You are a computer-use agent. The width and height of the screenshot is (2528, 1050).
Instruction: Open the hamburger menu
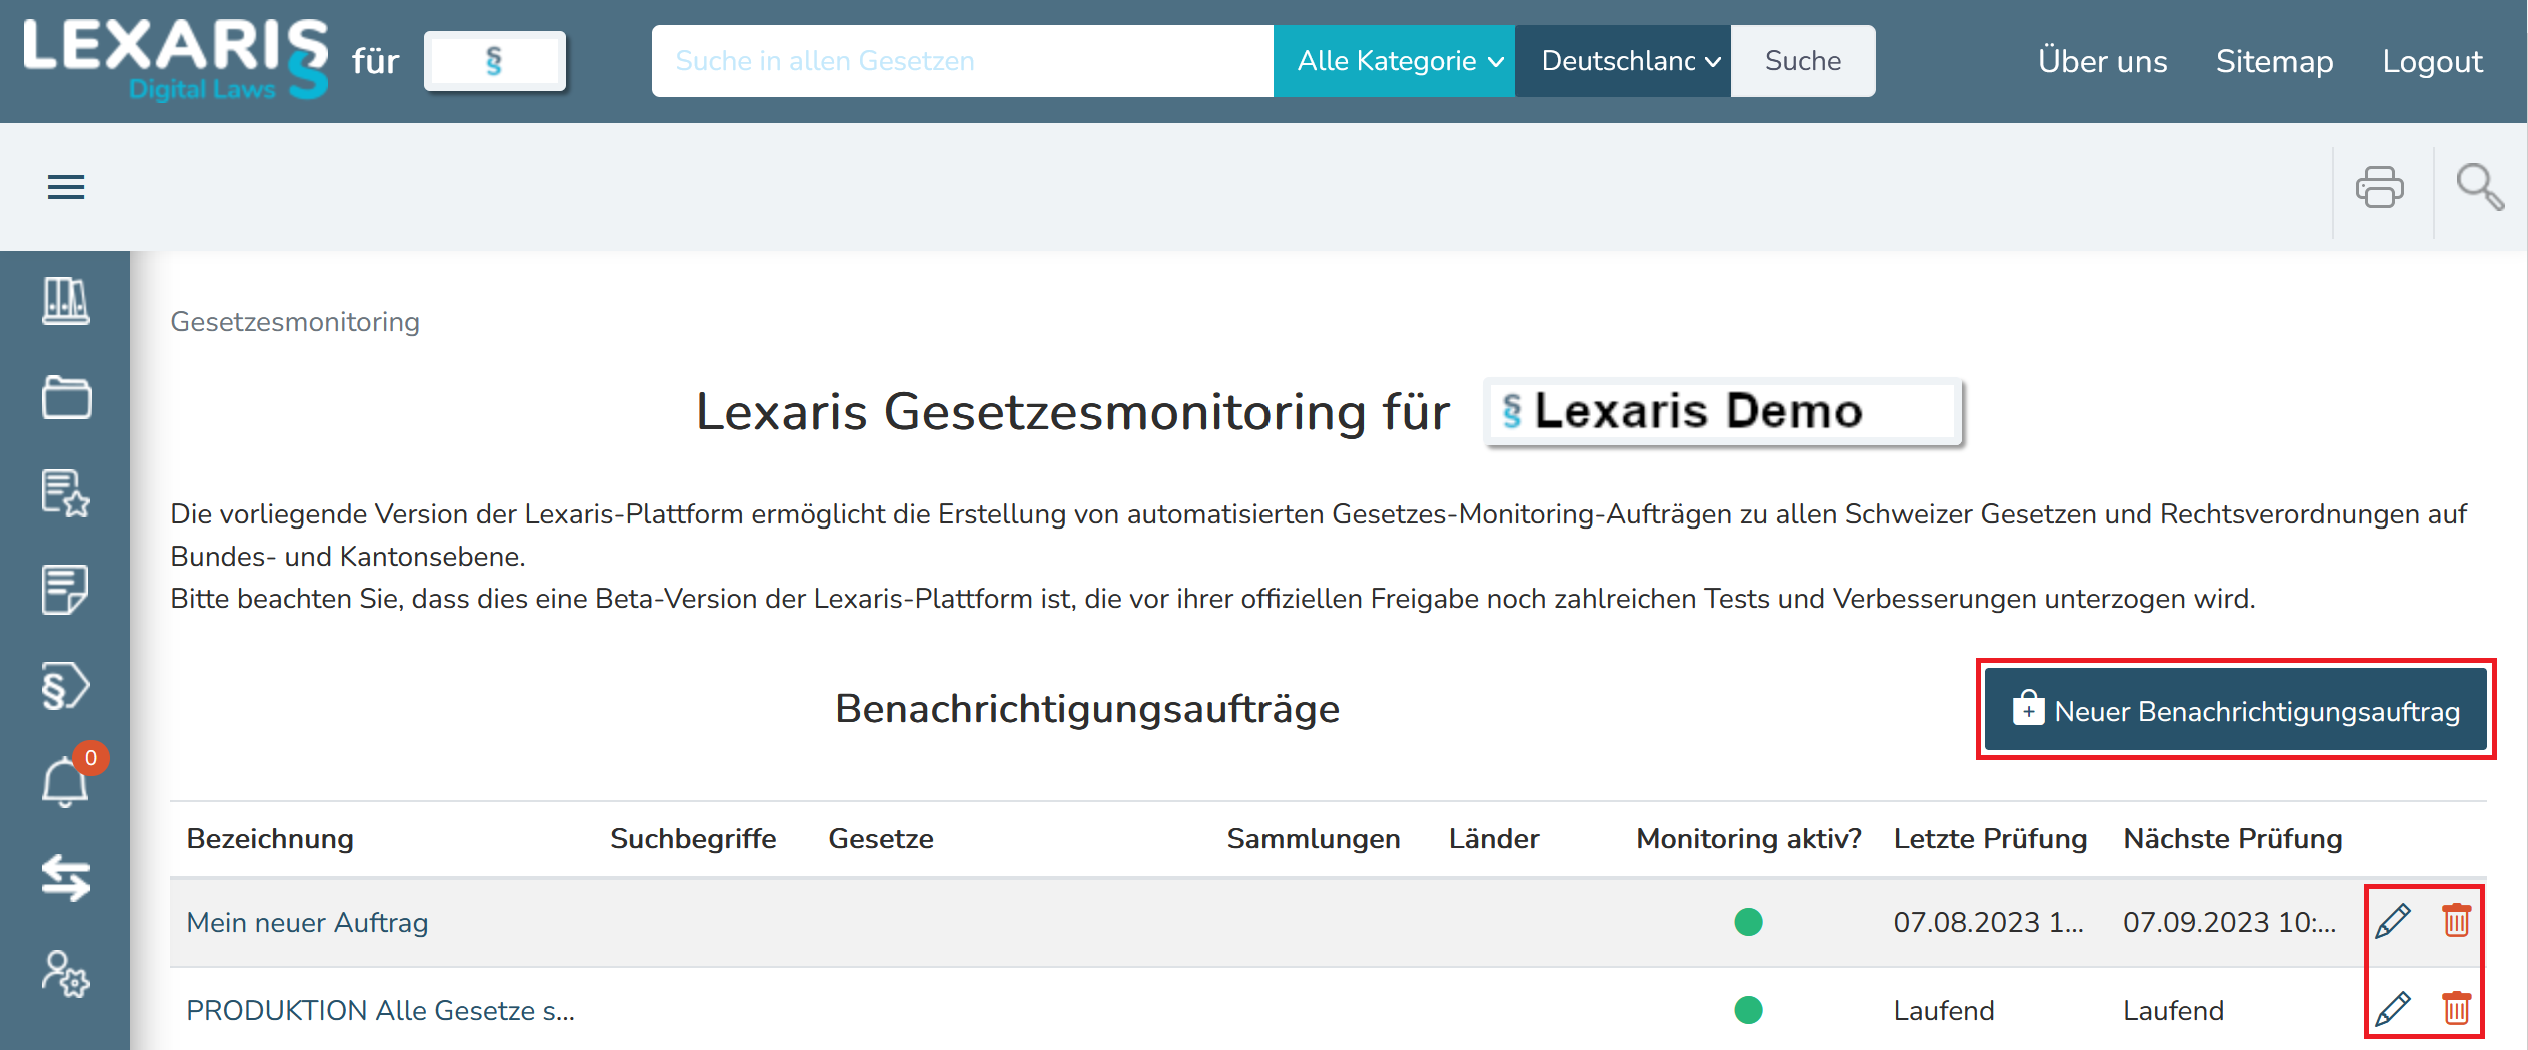(66, 187)
